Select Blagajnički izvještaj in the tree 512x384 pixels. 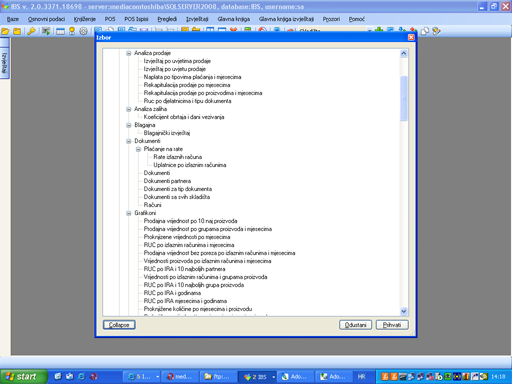click(167, 133)
